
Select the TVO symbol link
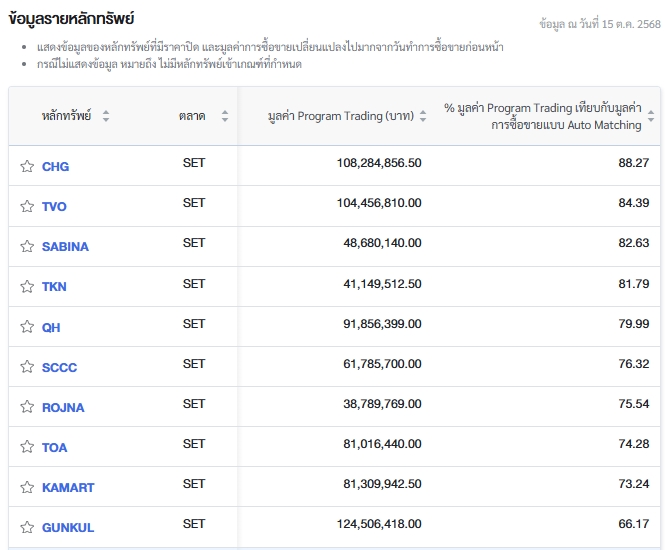(x=54, y=207)
